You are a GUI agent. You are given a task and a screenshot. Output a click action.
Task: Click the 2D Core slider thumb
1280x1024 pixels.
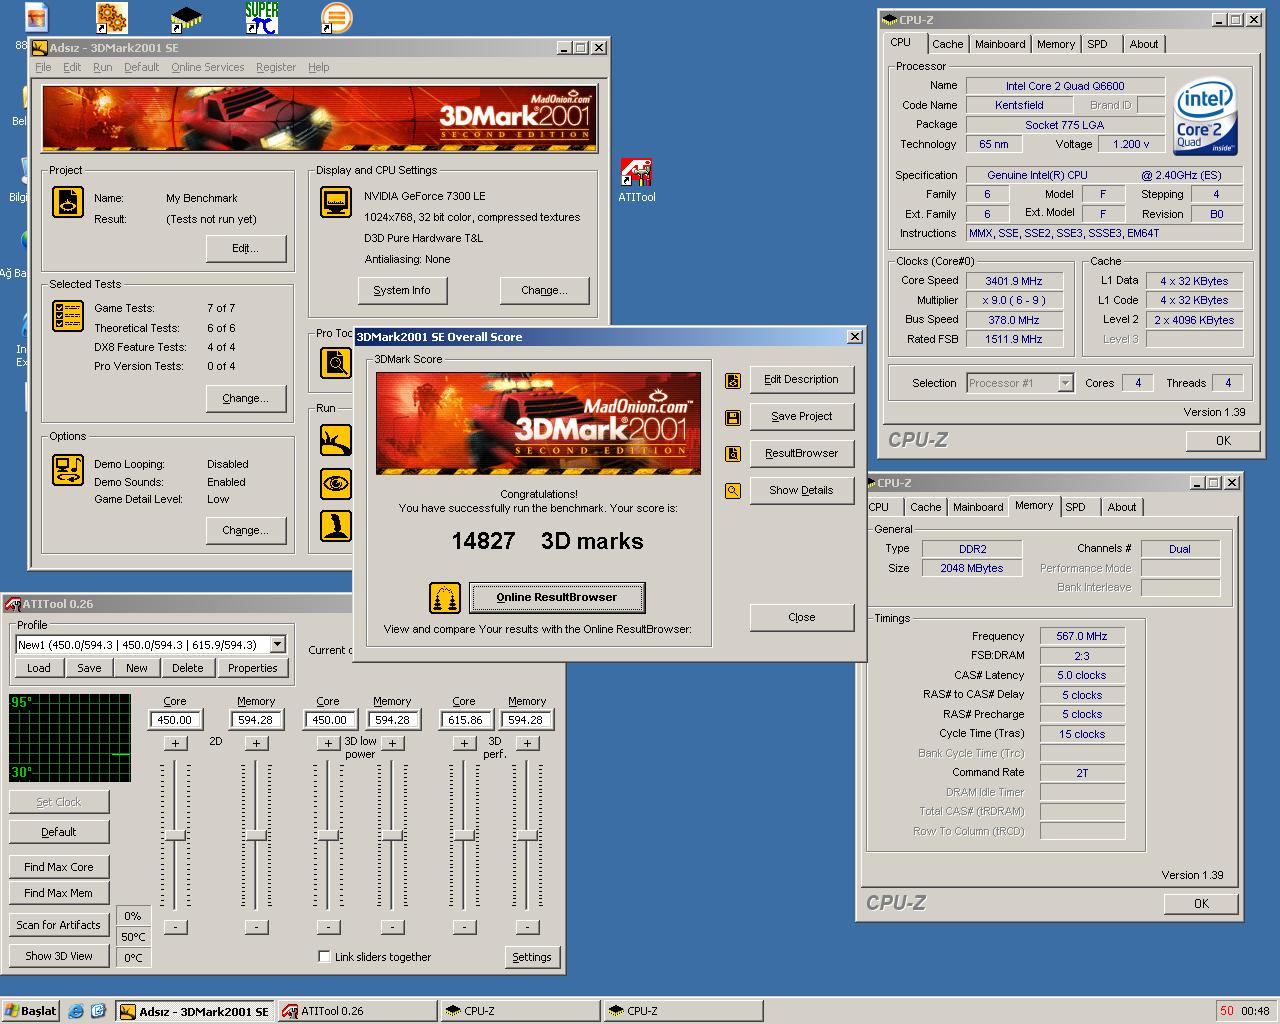click(x=175, y=835)
